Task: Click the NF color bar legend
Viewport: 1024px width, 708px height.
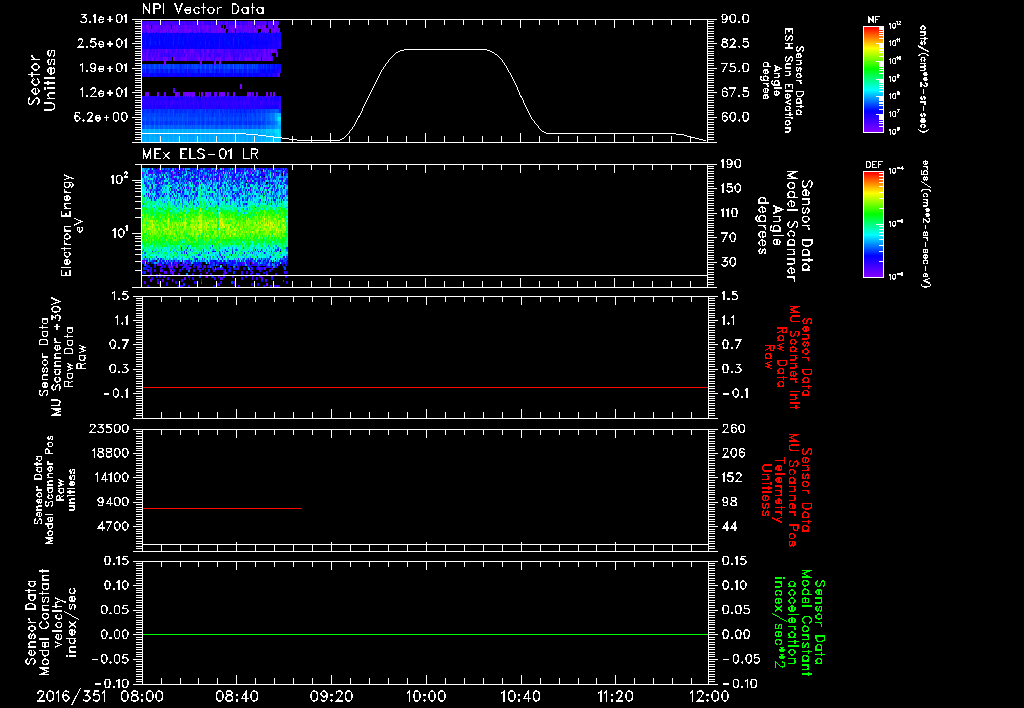Action: tap(873, 78)
